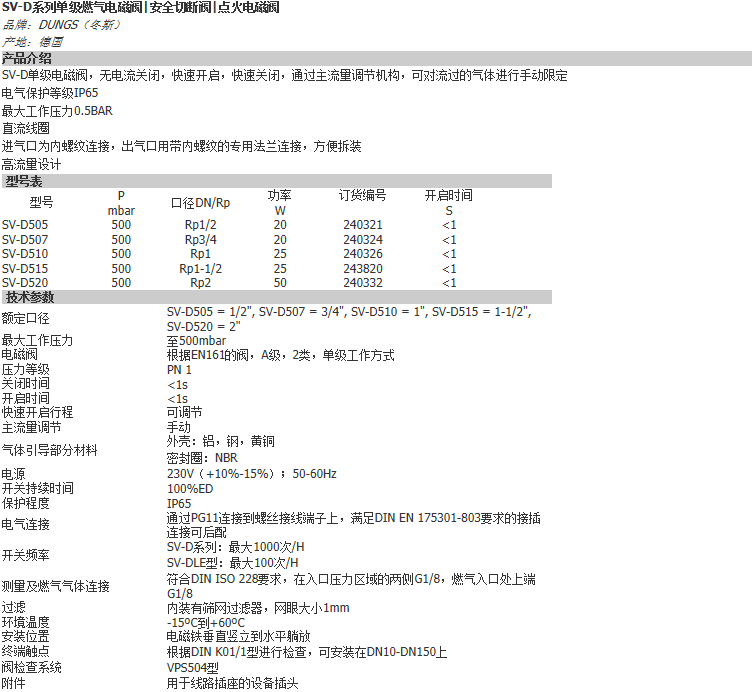Viewport: 754px width, 692px height.
Task: Select model cell 'SV-D515'
Action: coord(25,268)
